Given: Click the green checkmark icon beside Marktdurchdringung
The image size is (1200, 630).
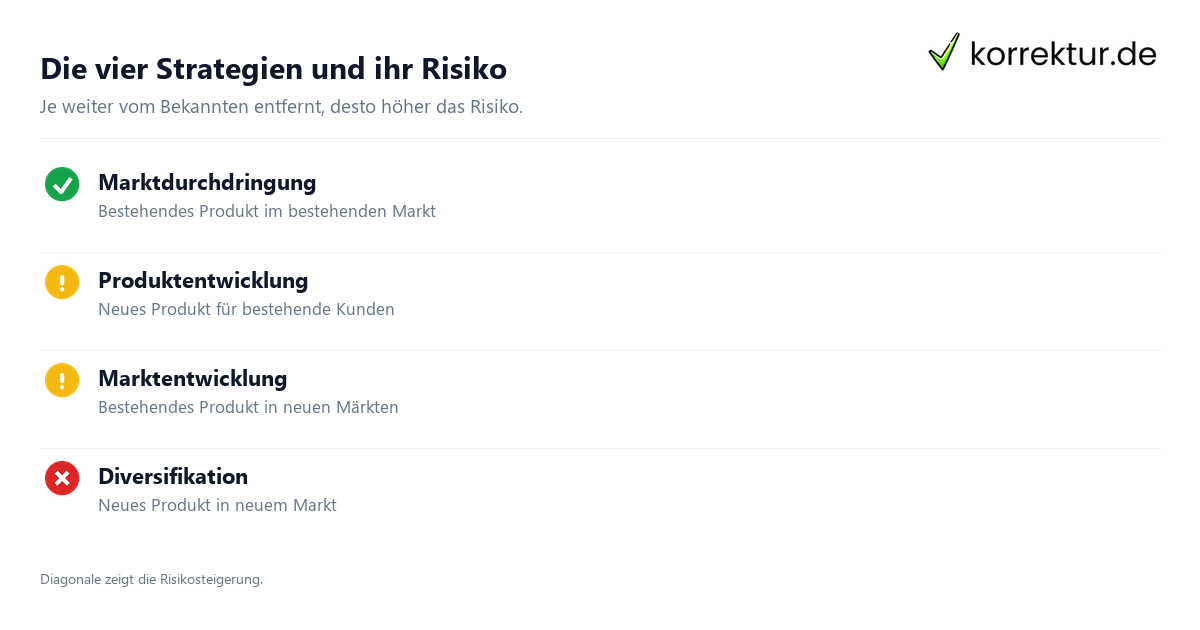Looking at the screenshot, I should 62,184.
